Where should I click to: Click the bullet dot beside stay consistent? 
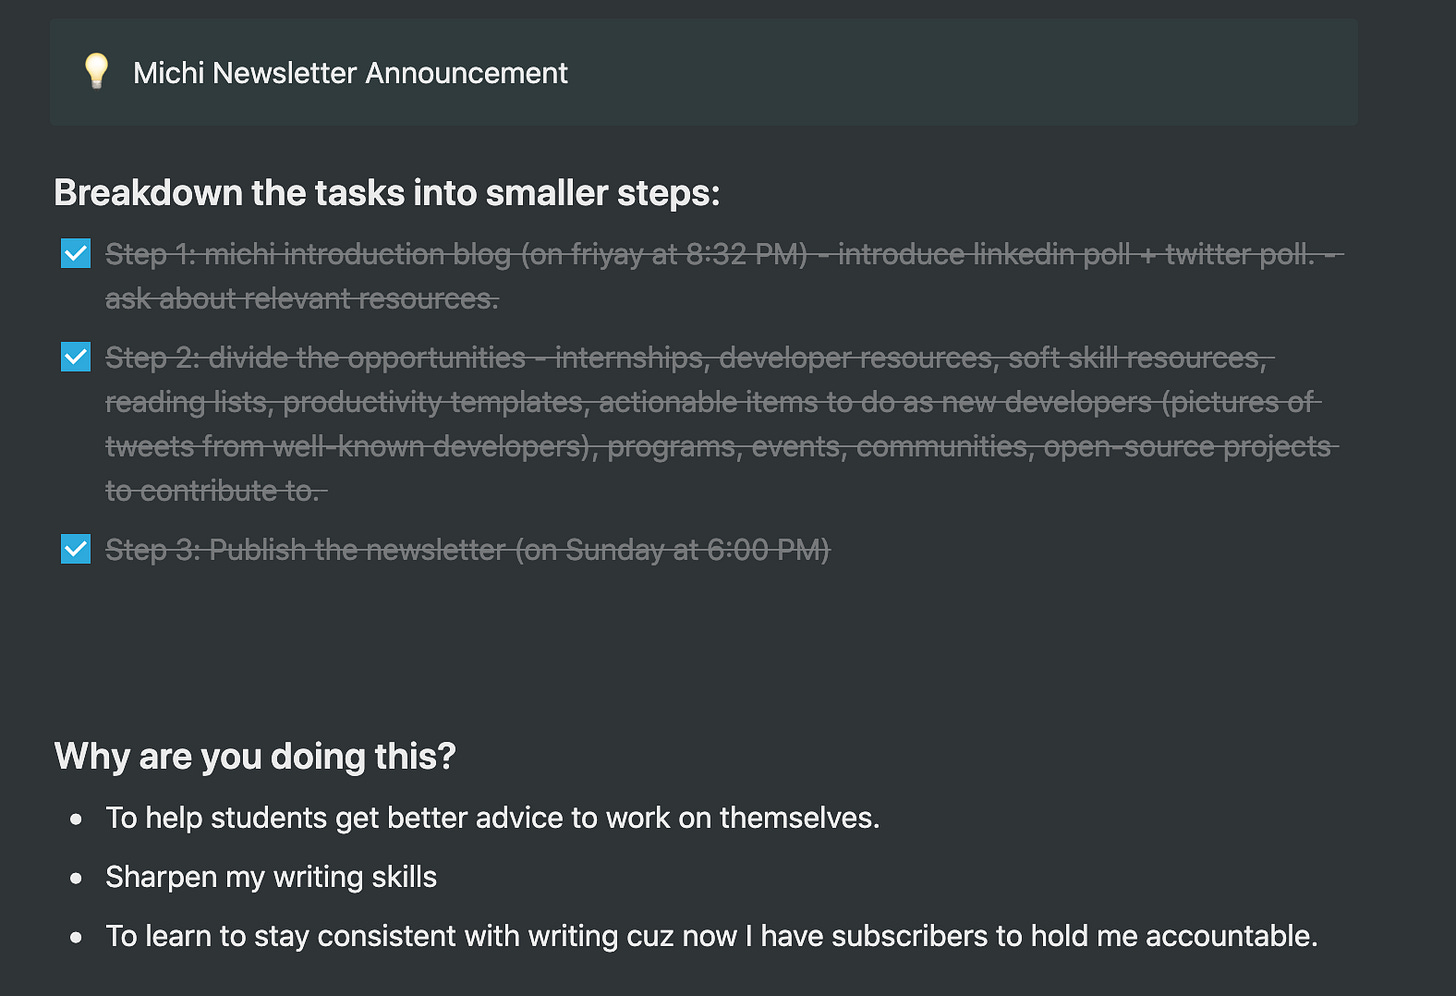[76, 937]
